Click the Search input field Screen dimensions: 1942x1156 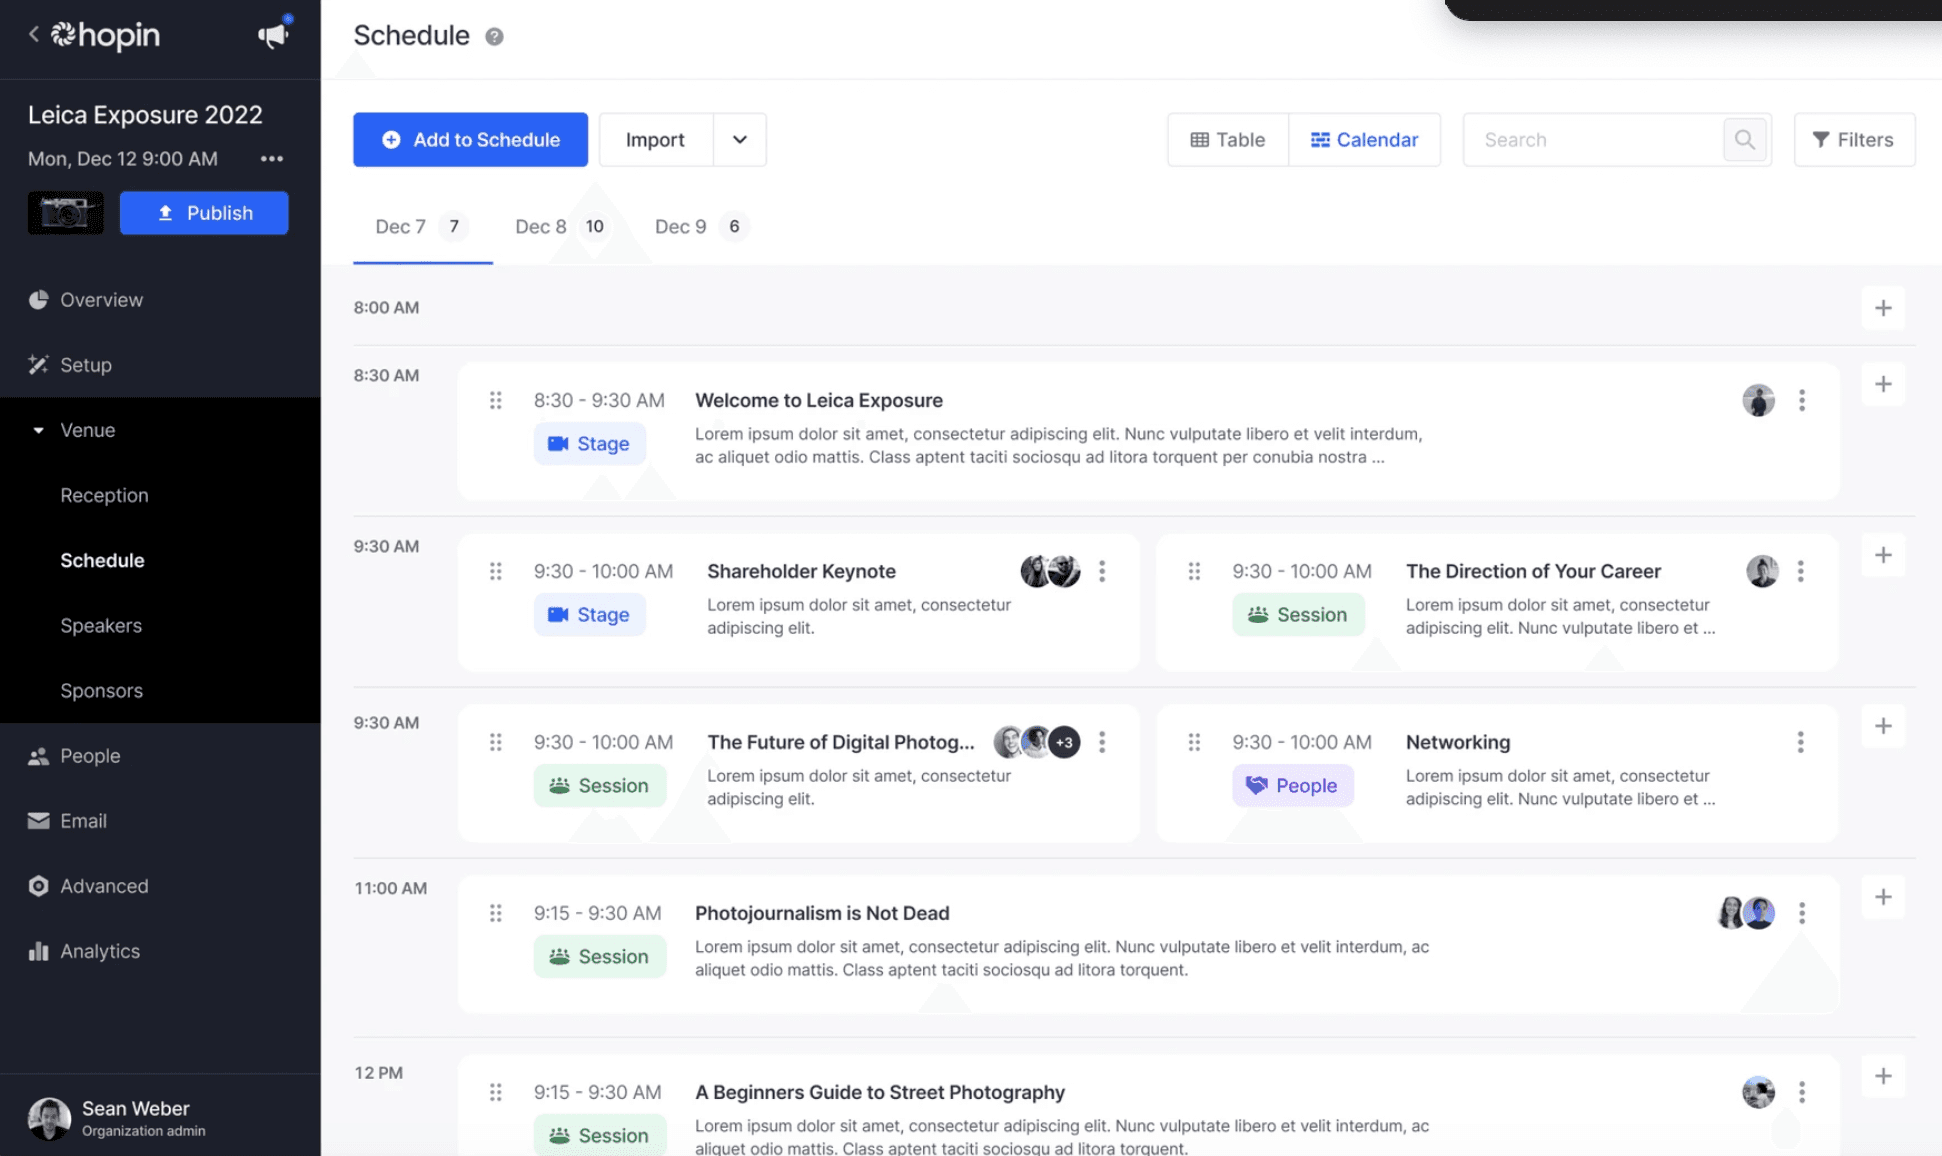pyautogui.click(x=1592, y=140)
